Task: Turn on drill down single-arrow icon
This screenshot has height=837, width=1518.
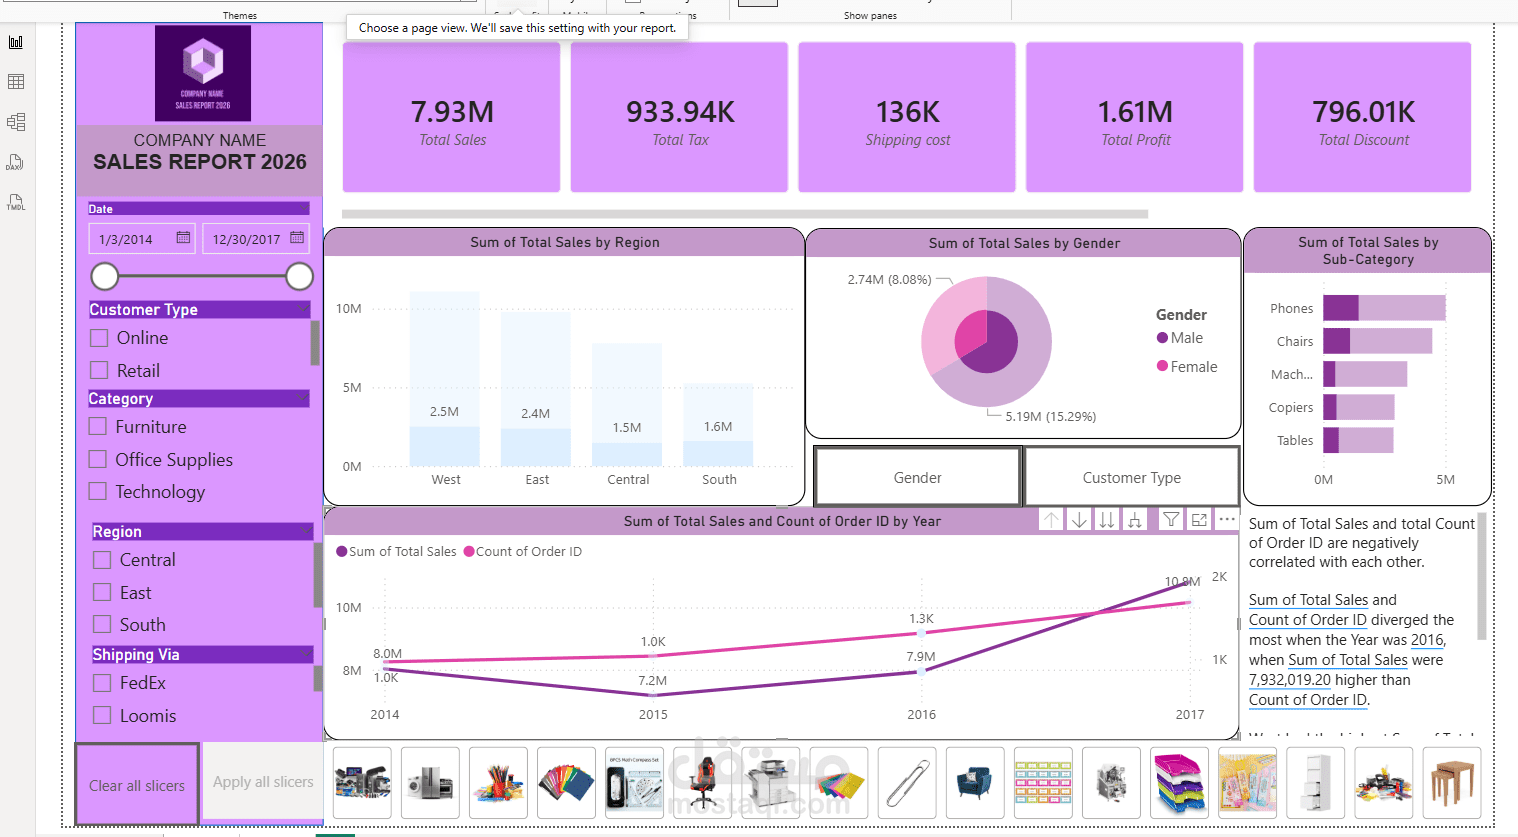Action: pos(1079,520)
